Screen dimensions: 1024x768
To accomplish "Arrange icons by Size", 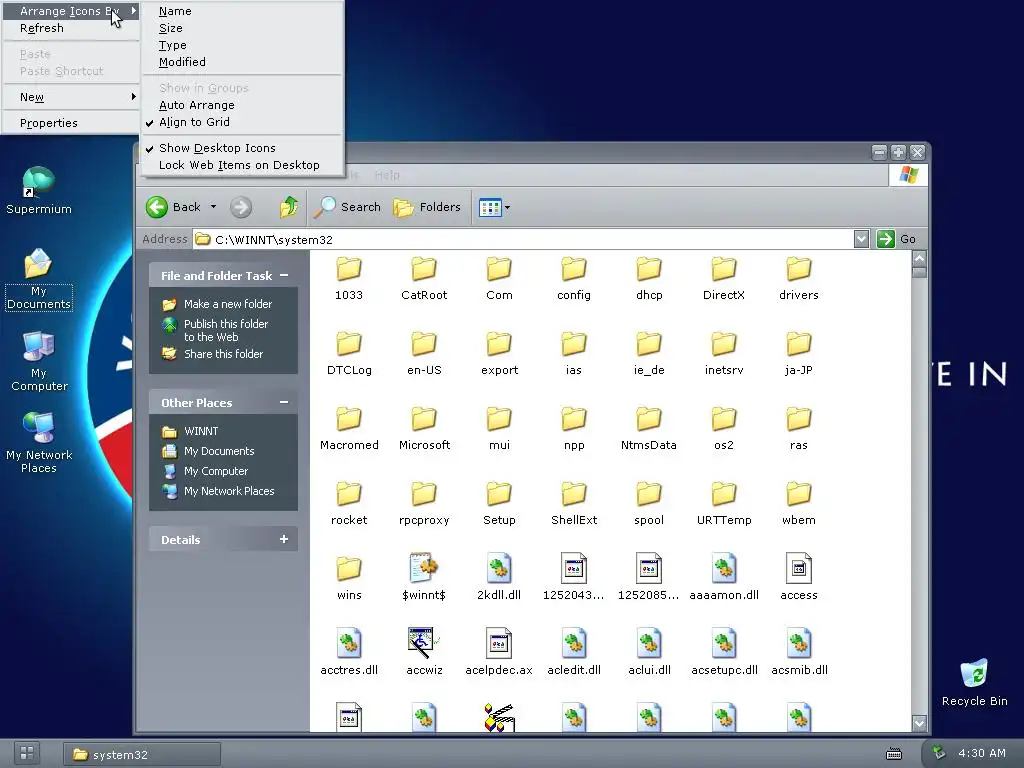I will coord(242,28).
